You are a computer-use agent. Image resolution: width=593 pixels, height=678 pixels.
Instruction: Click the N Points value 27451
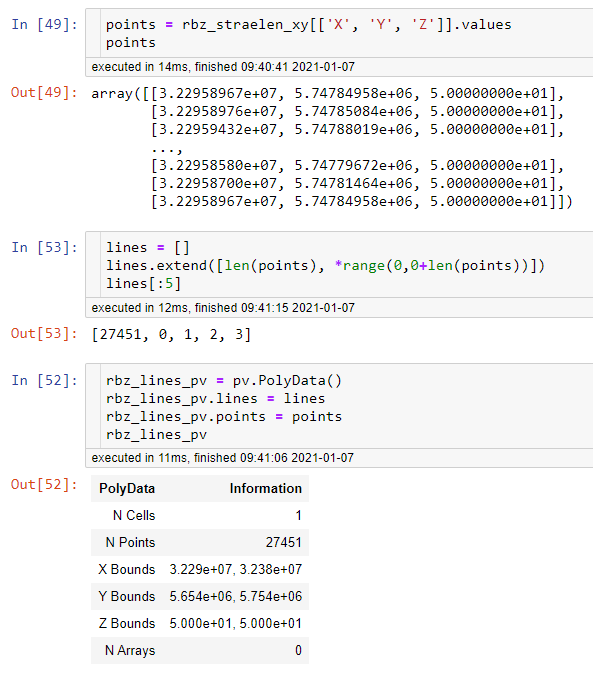coord(284,542)
